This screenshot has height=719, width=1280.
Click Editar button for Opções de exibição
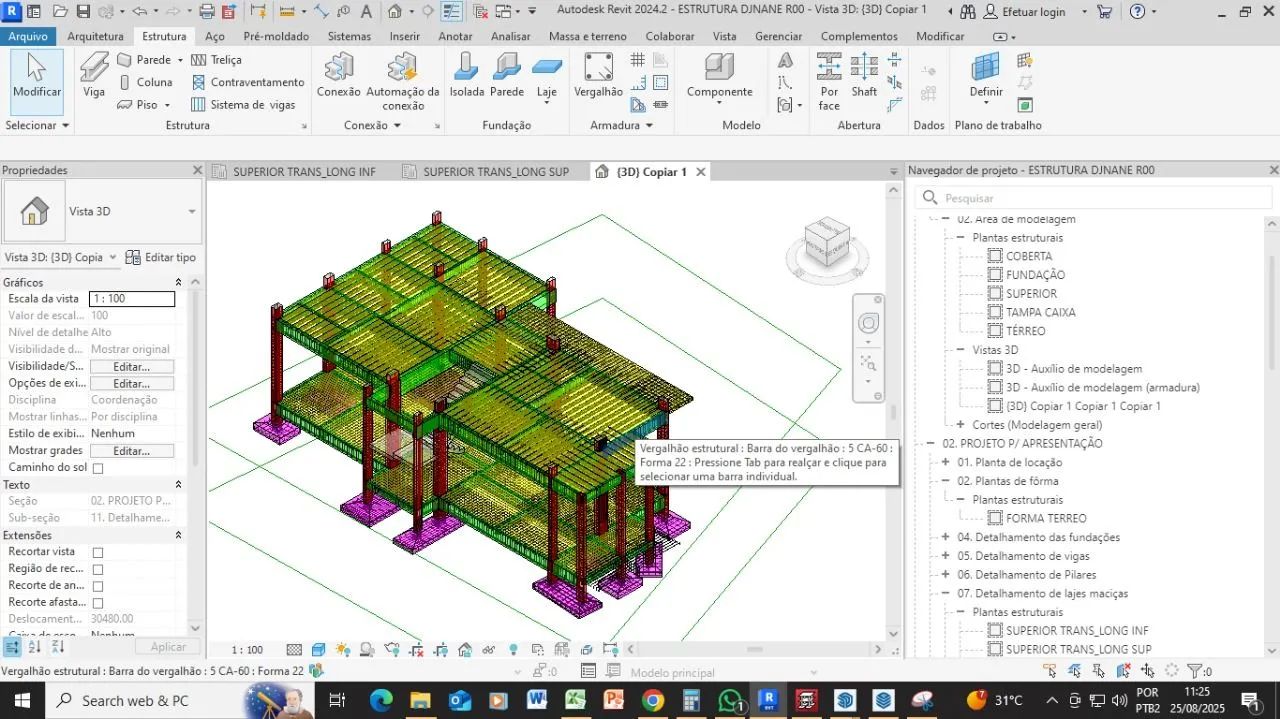(131, 383)
